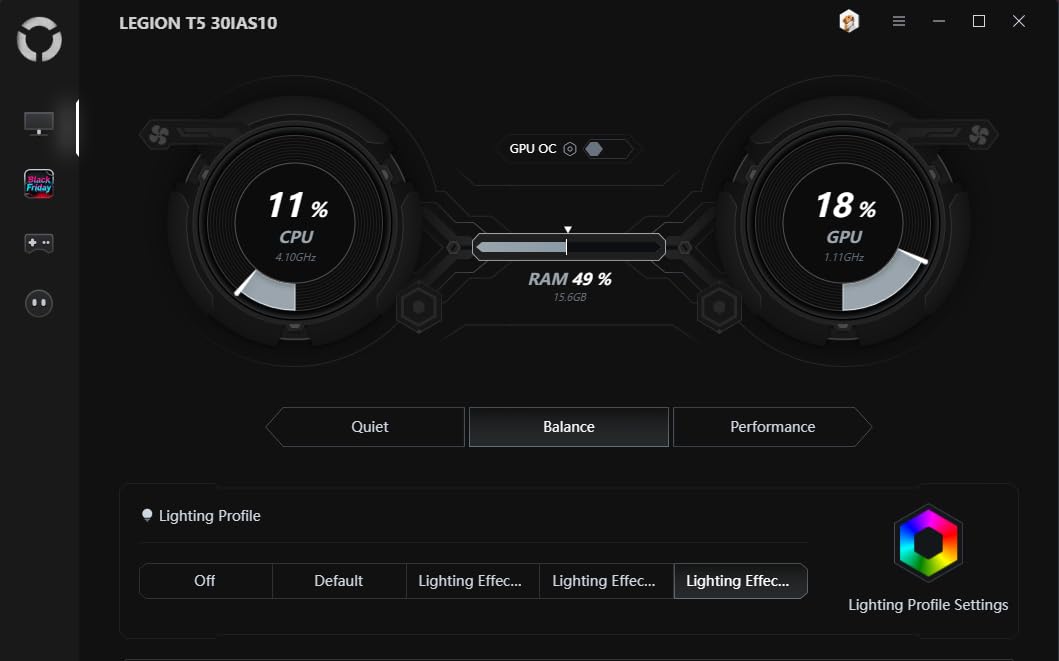Click the GPU OC hexagon settings icon
Image resolution: width=1059 pixels, height=661 pixels.
pos(570,149)
